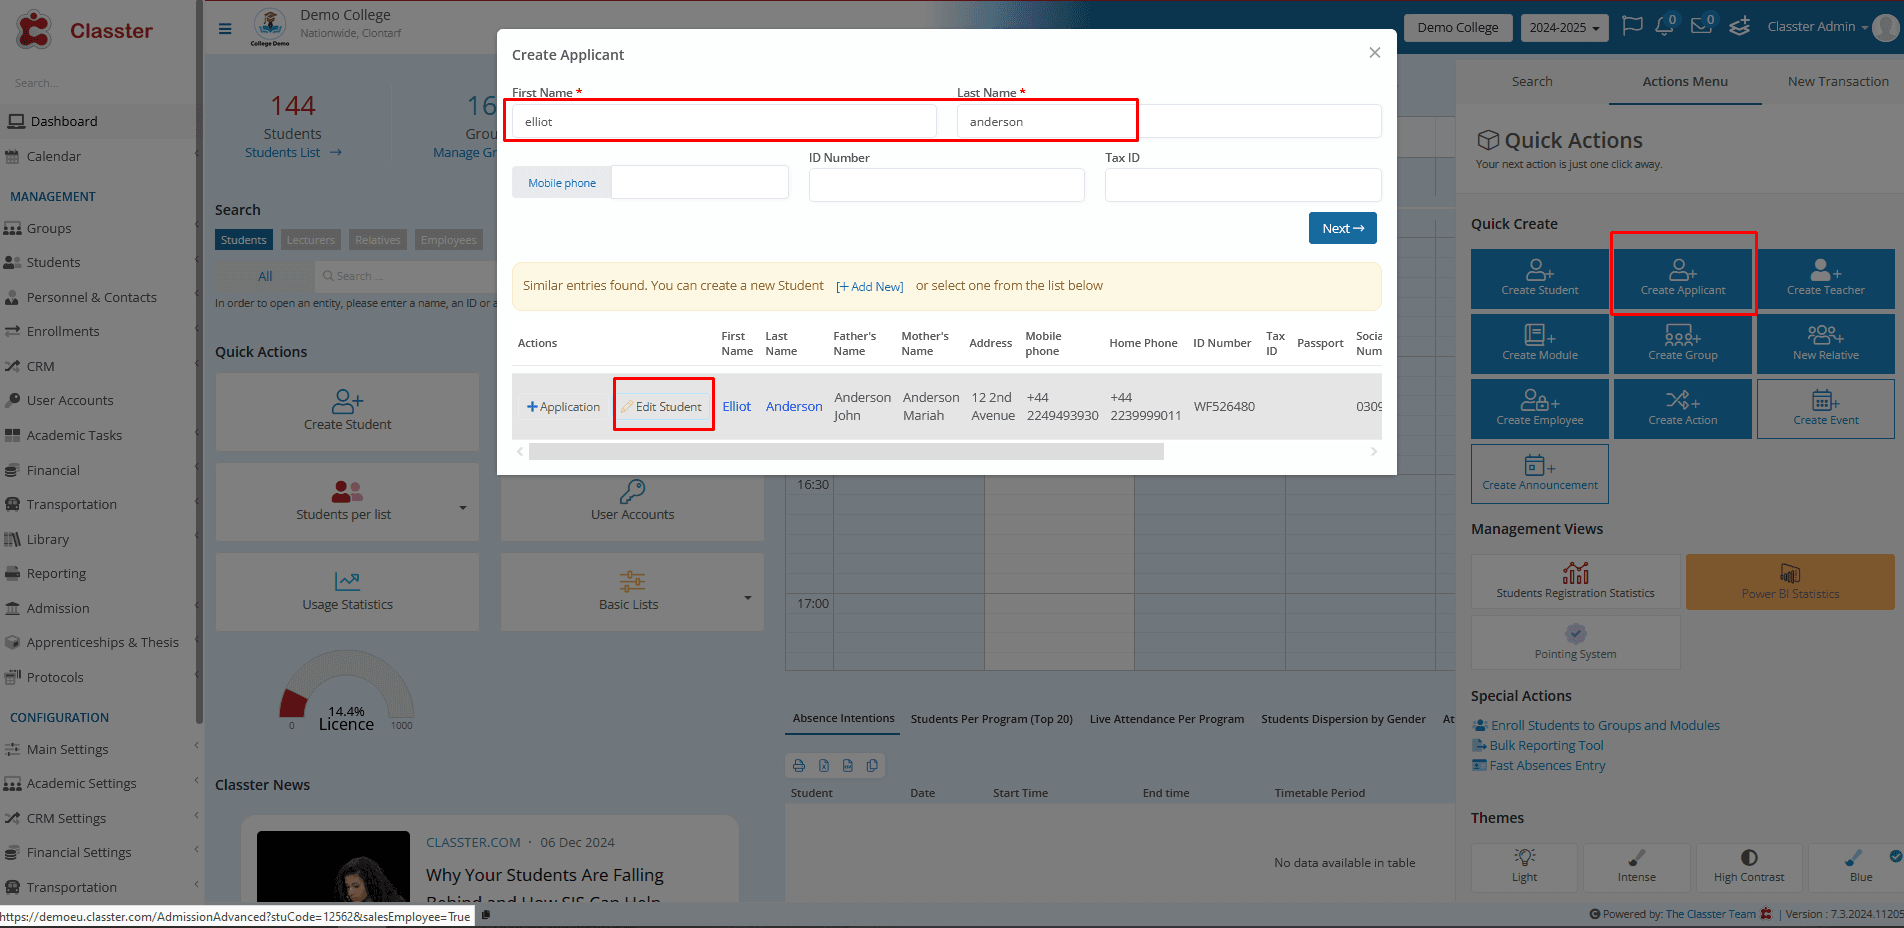Open the messages envelope icon

tap(1702, 26)
